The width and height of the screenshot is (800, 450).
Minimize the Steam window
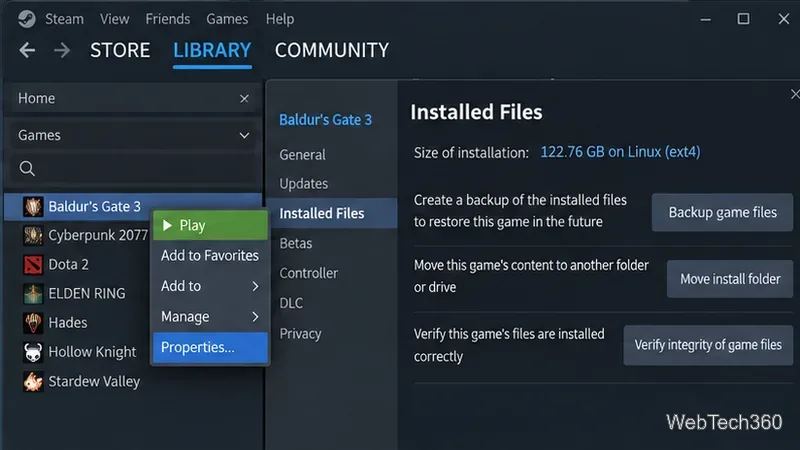706,19
